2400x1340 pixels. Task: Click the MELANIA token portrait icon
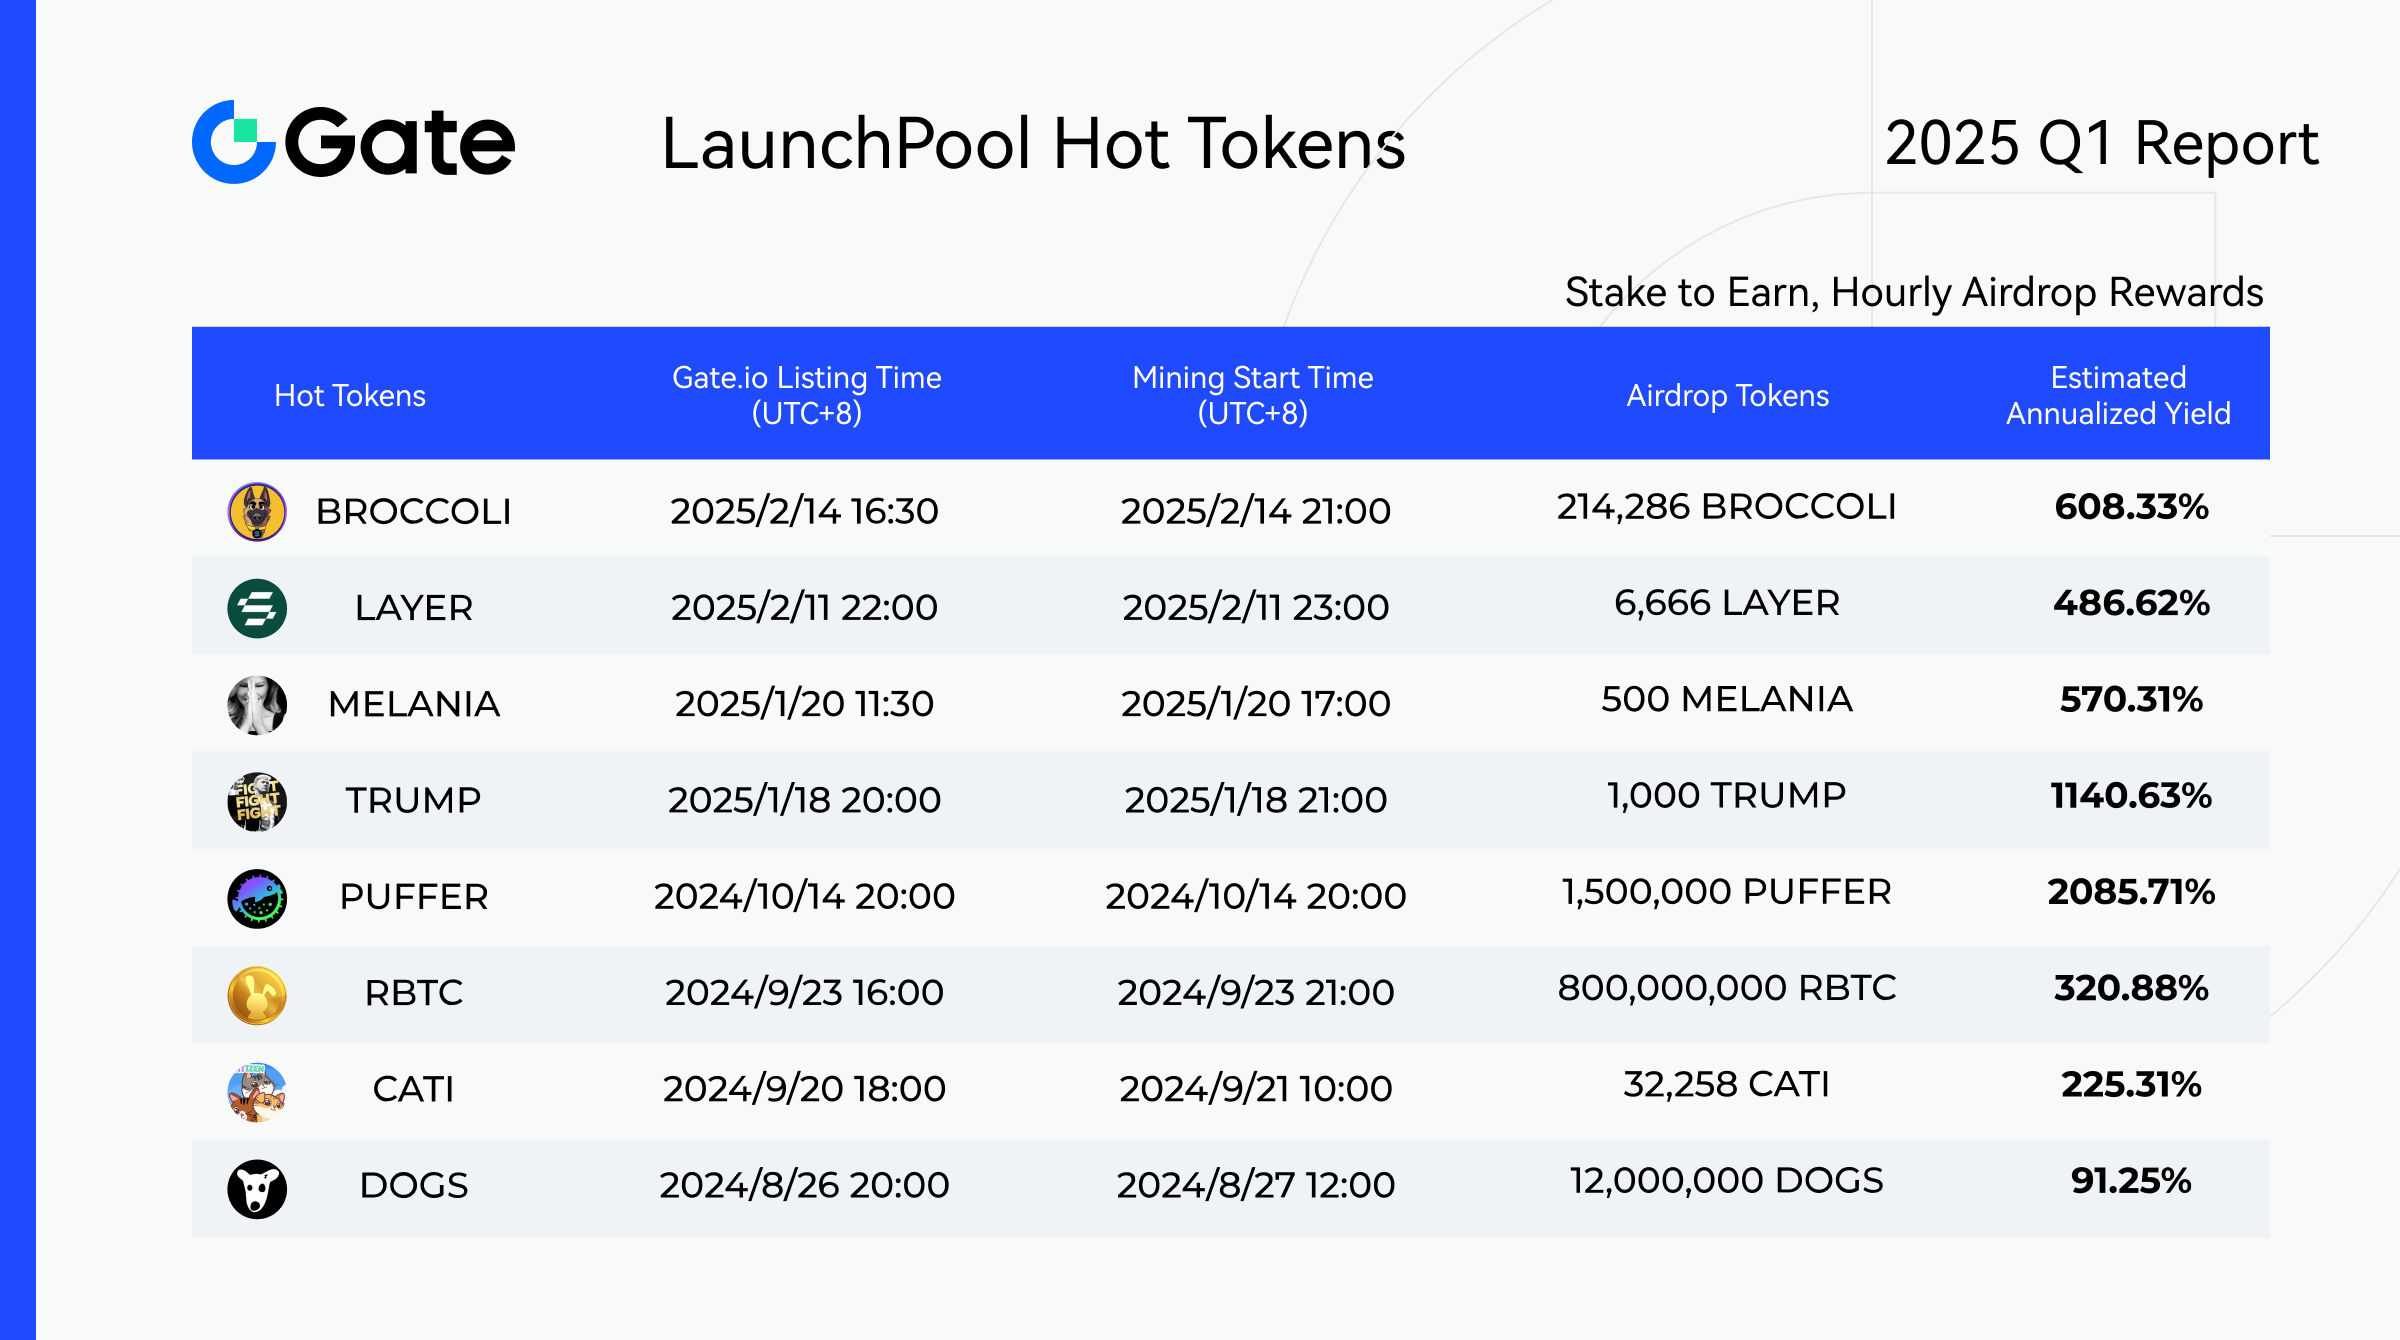257,704
